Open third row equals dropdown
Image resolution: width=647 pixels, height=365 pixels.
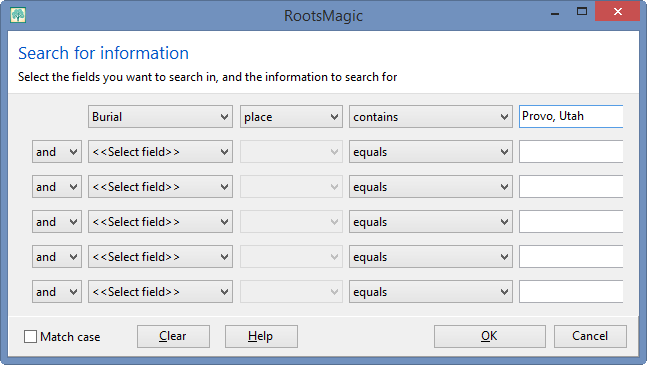[x=431, y=187]
